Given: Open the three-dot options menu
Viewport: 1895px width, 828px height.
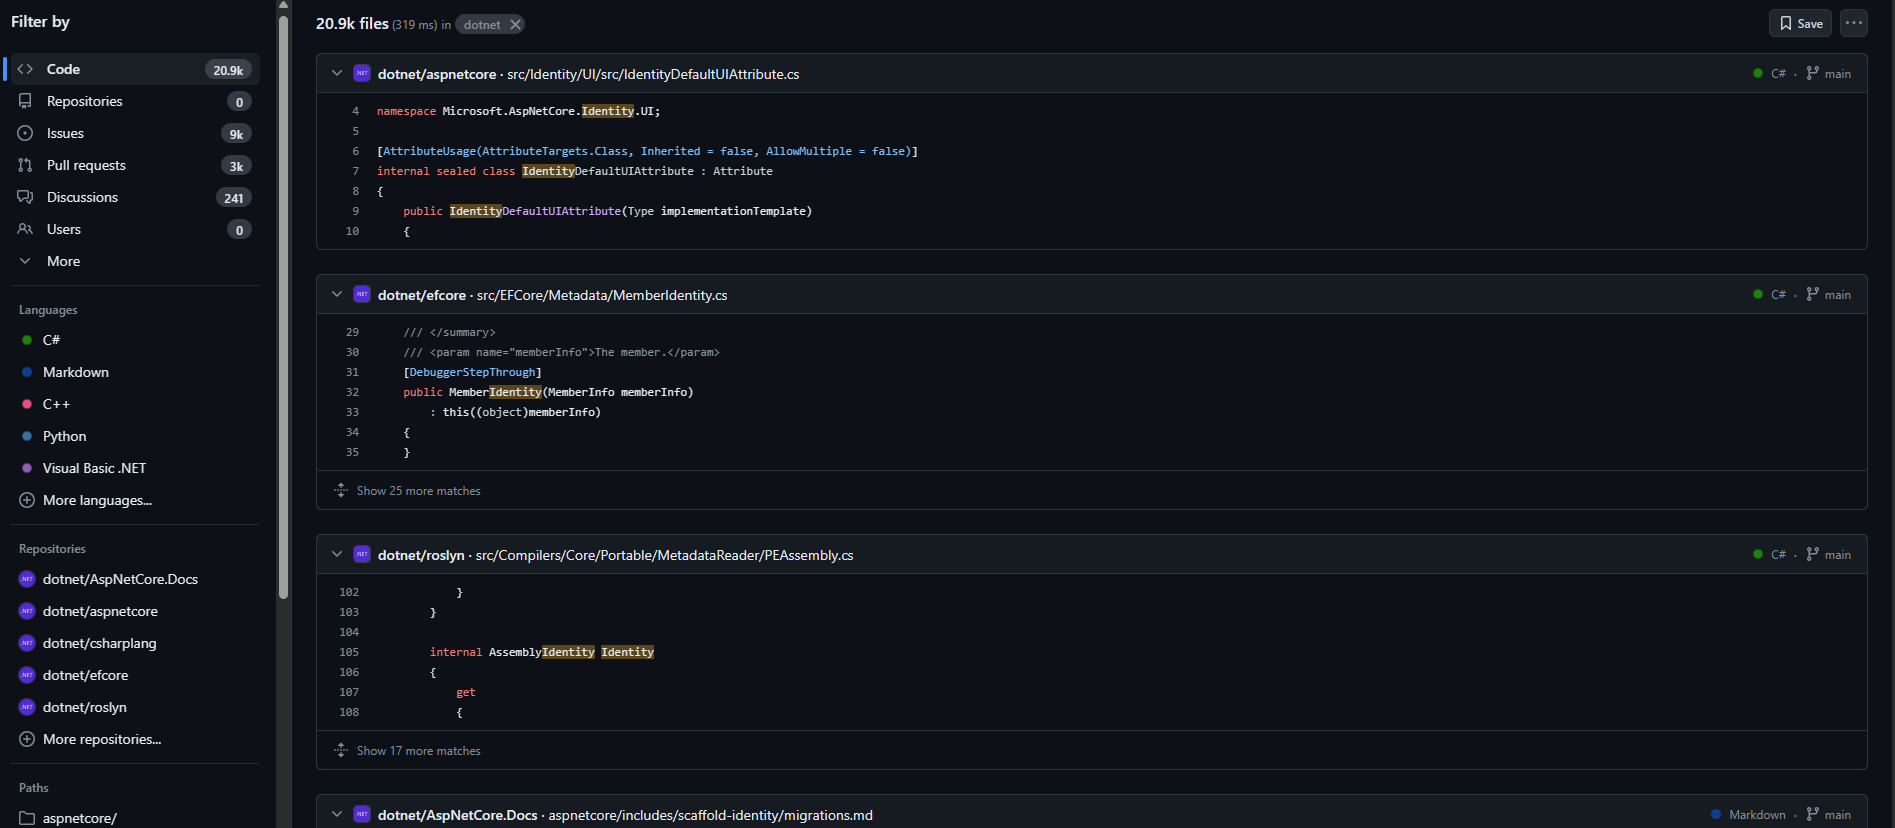Looking at the screenshot, I should tap(1854, 23).
